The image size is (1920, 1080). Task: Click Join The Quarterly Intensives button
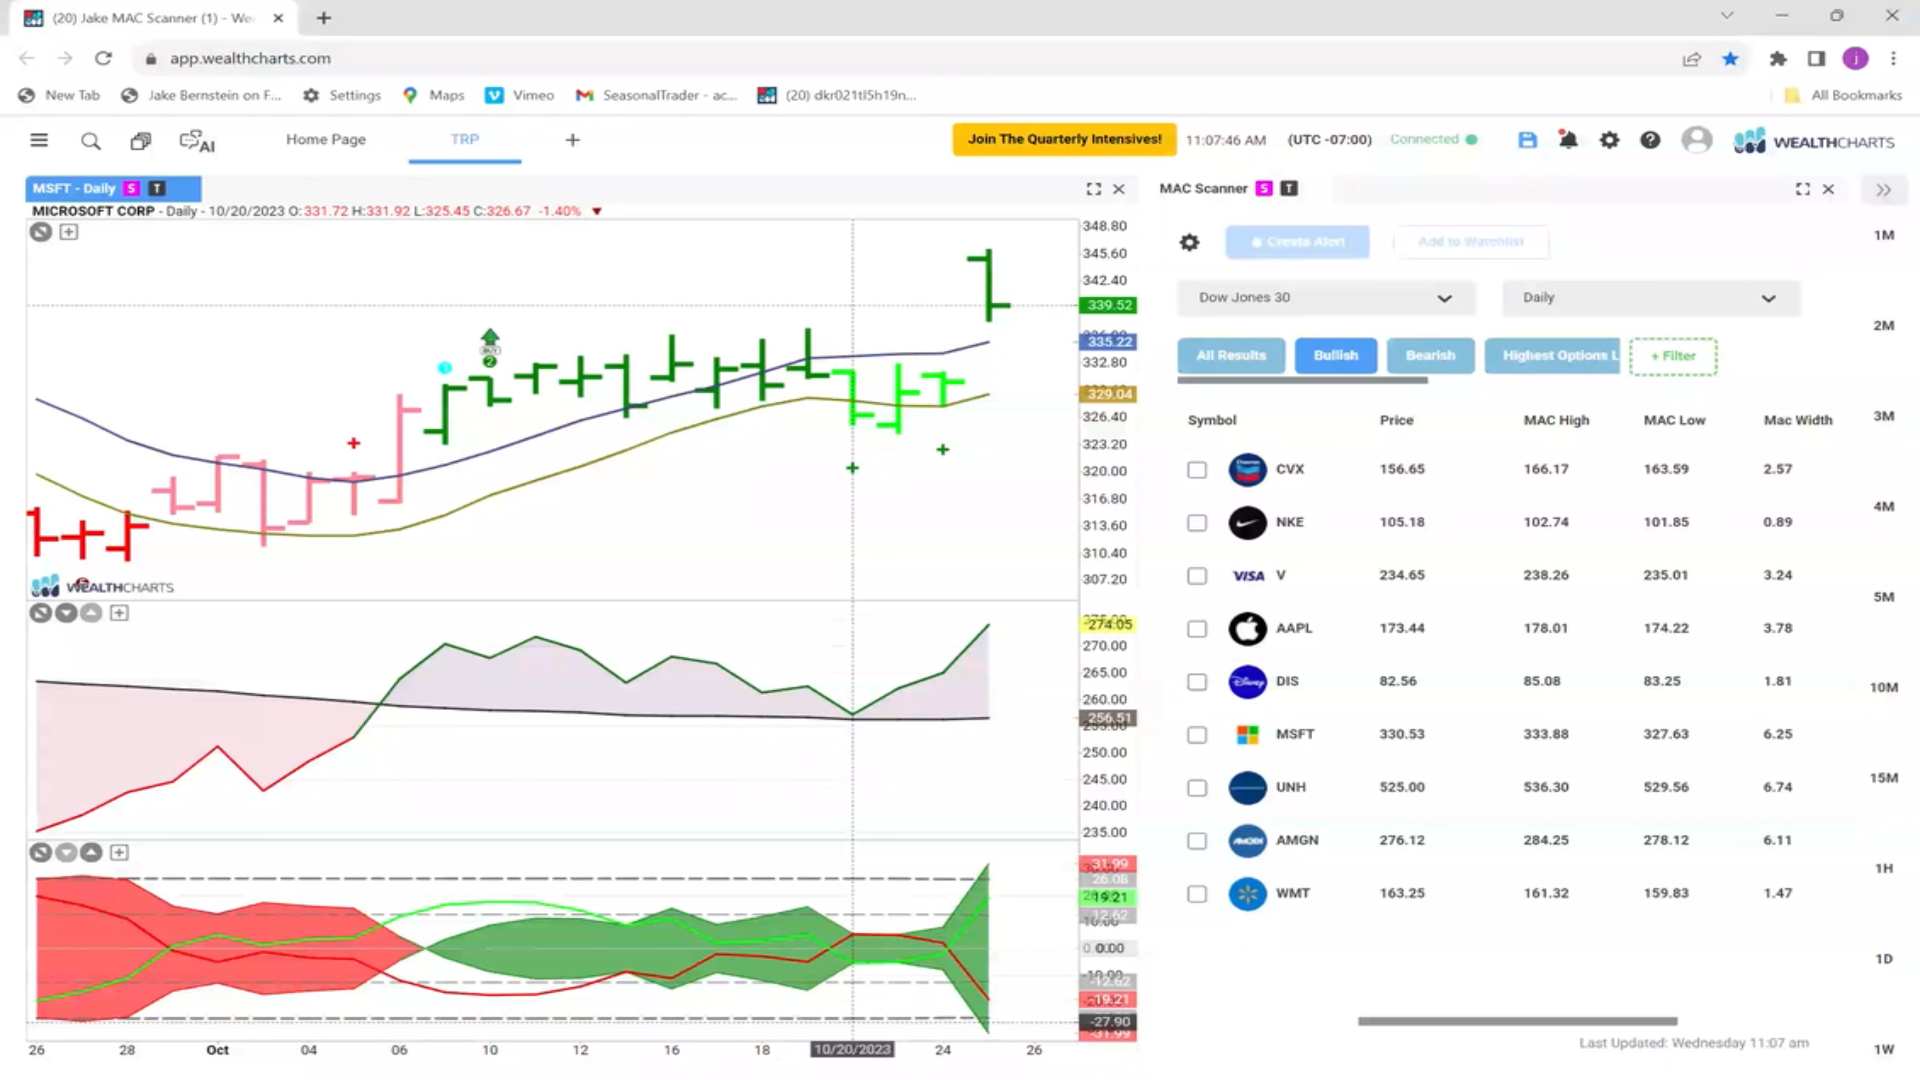pos(1064,140)
